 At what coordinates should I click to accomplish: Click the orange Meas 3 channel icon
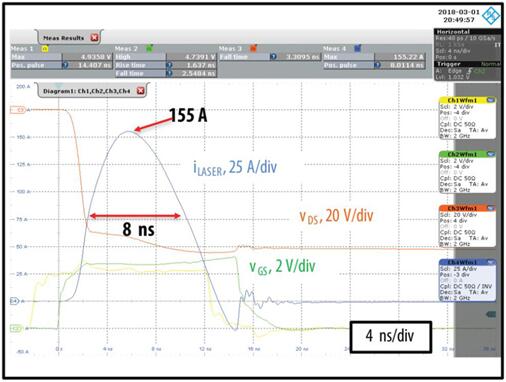(x=254, y=49)
